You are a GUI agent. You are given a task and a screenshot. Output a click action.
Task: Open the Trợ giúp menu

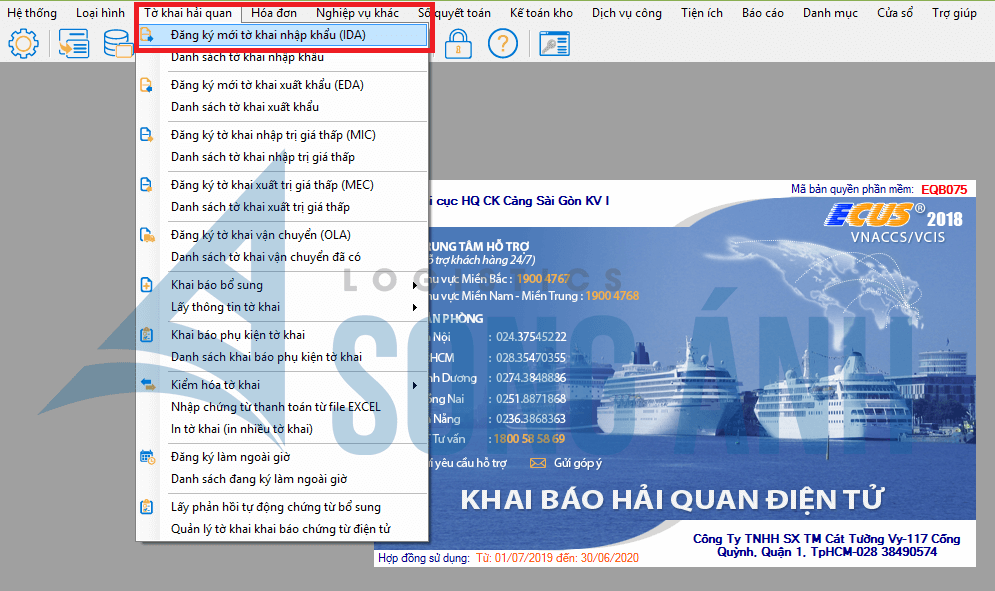[x=954, y=13]
